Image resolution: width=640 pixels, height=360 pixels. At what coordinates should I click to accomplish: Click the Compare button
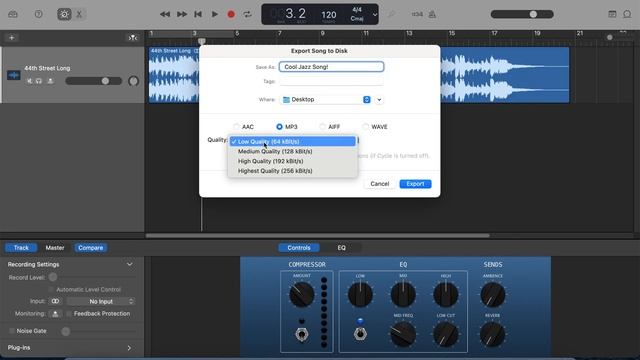click(91, 248)
